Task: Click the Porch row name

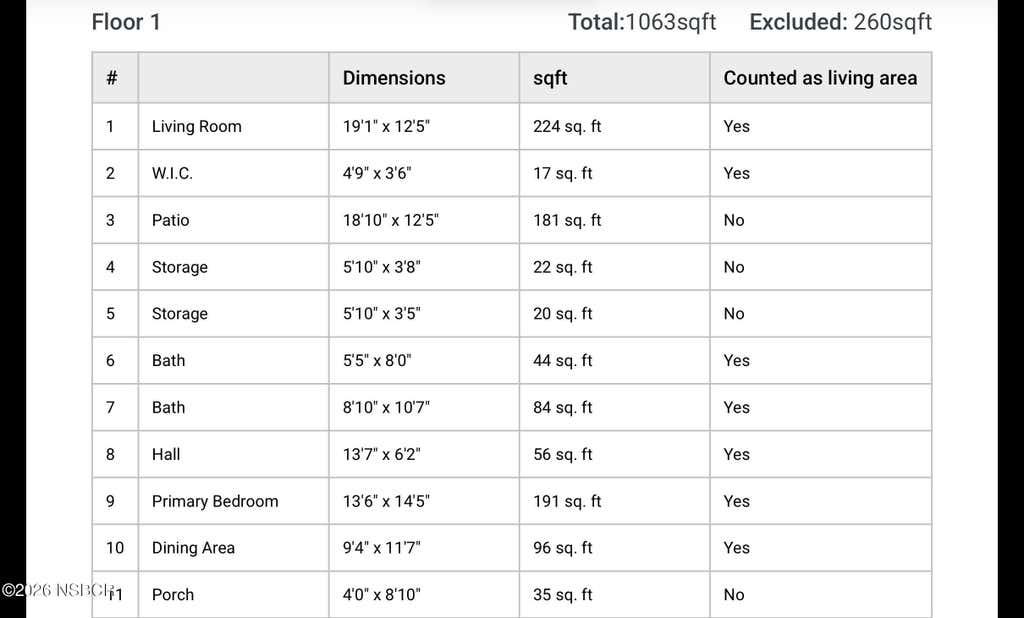Action: (x=173, y=594)
